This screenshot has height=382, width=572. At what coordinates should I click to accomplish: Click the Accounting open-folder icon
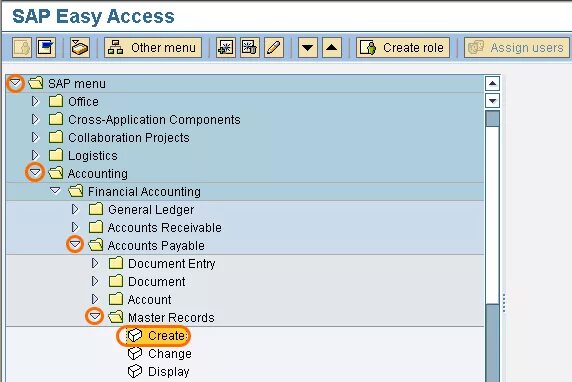point(56,173)
